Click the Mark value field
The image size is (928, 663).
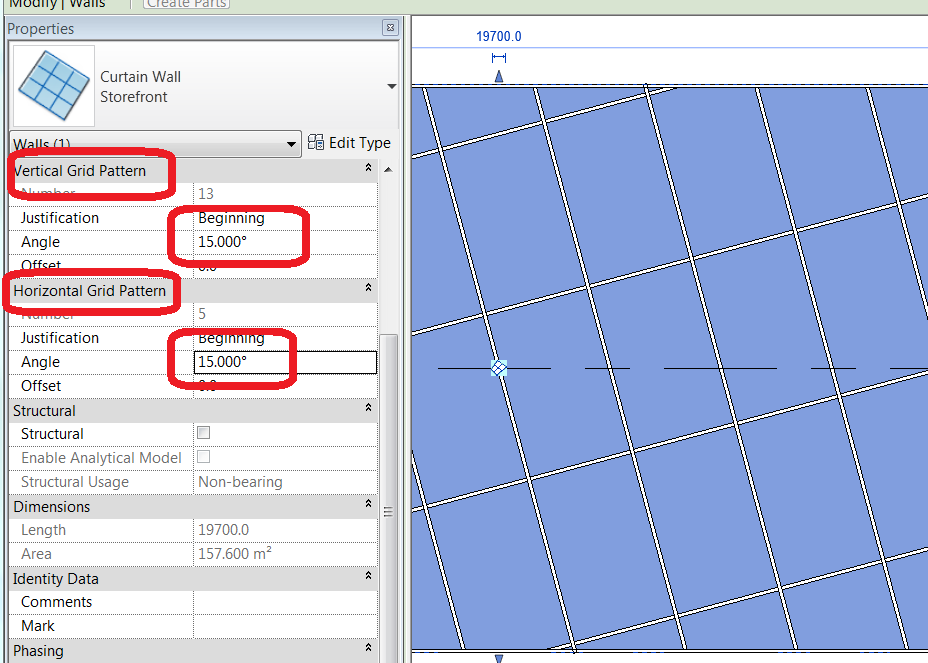coord(285,626)
